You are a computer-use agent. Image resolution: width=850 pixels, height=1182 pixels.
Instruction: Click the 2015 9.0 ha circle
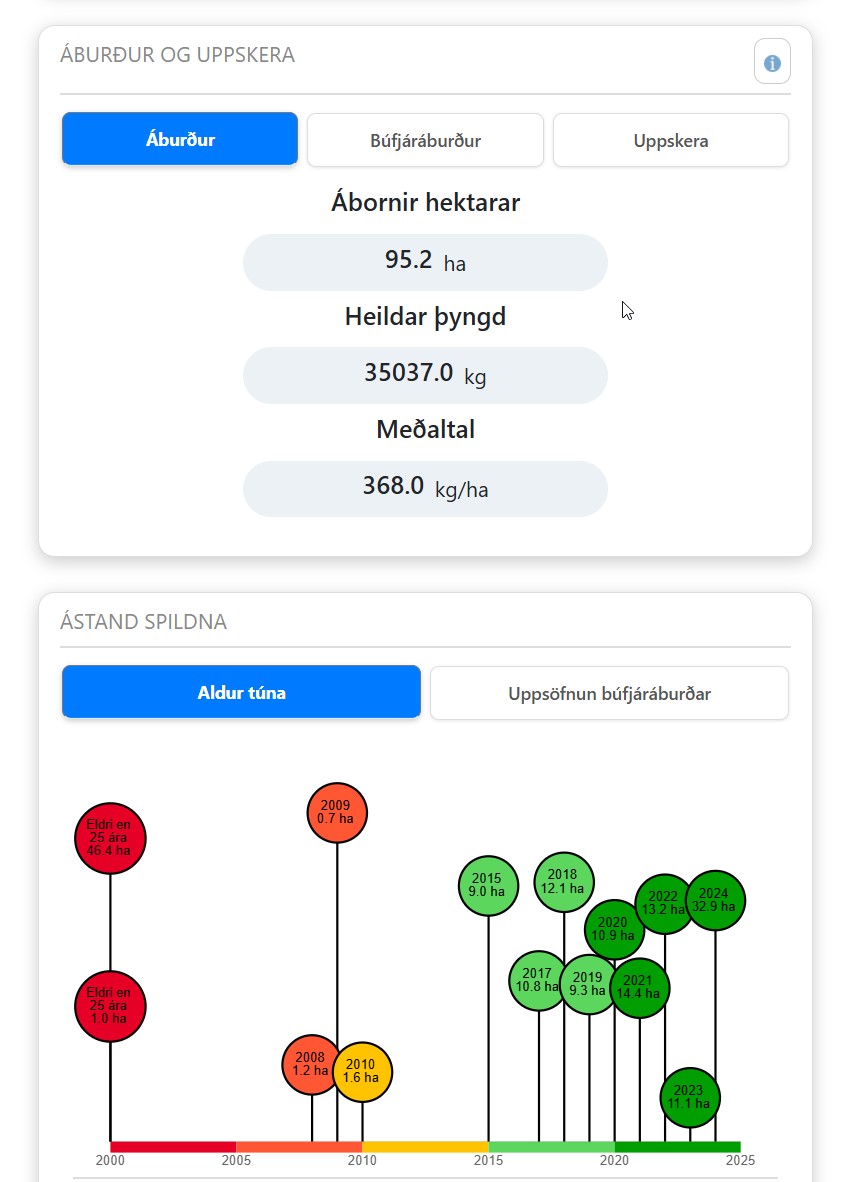click(488, 886)
